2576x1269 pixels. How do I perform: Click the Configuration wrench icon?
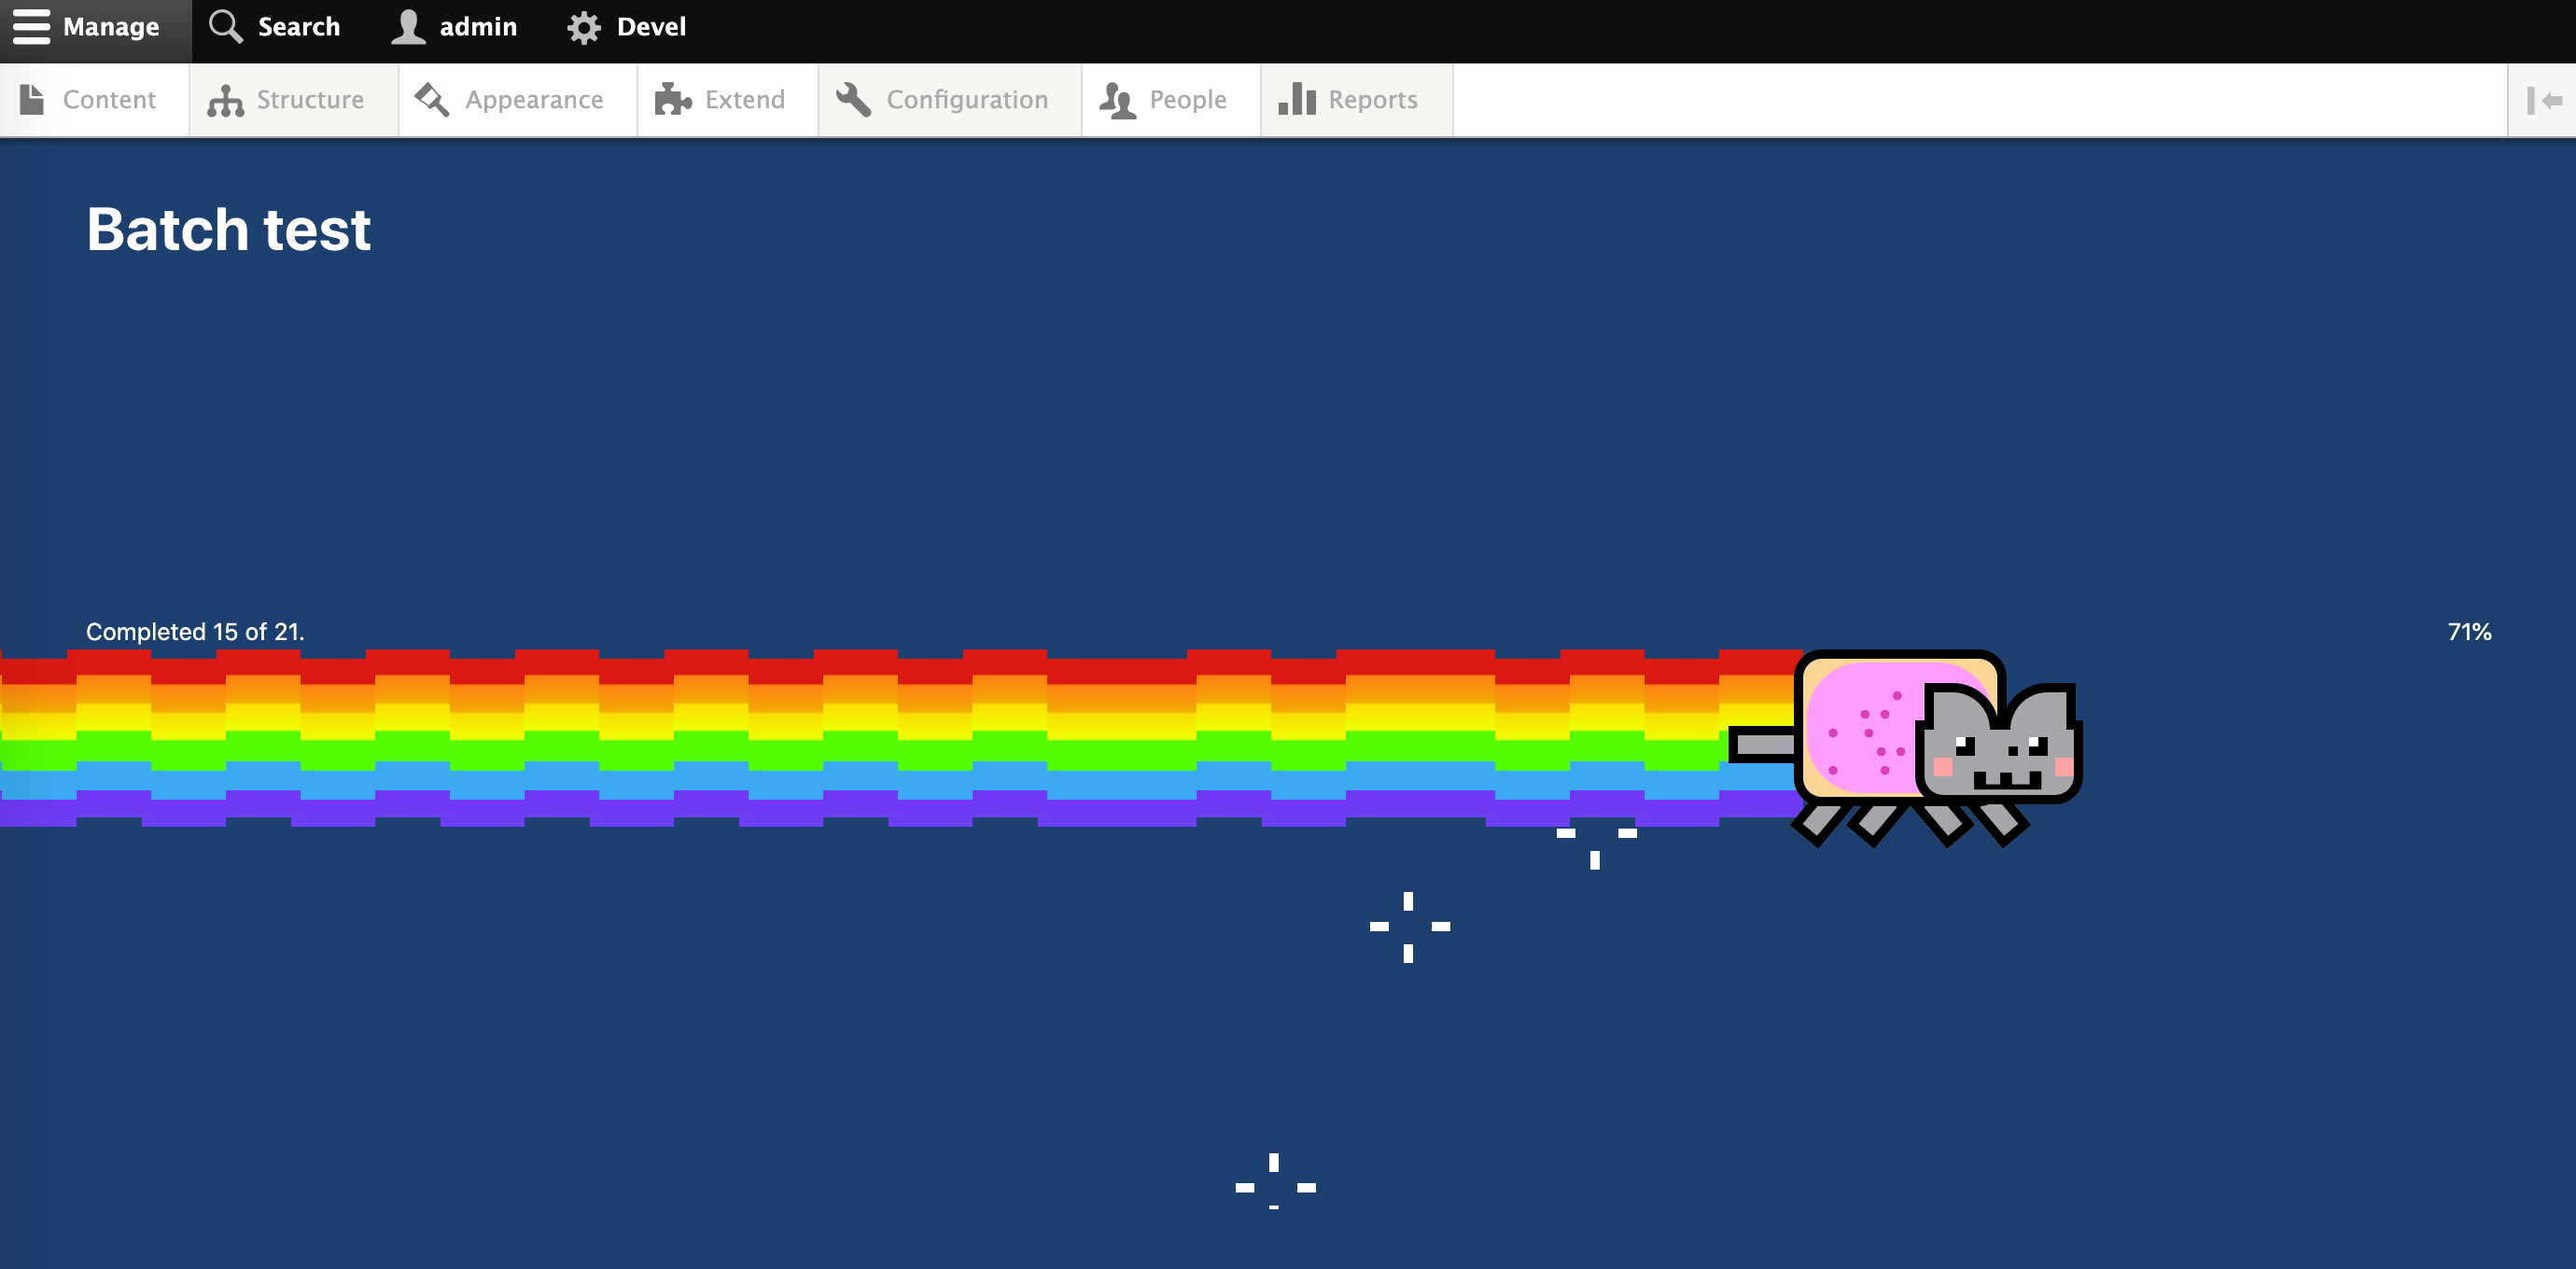pos(853,99)
